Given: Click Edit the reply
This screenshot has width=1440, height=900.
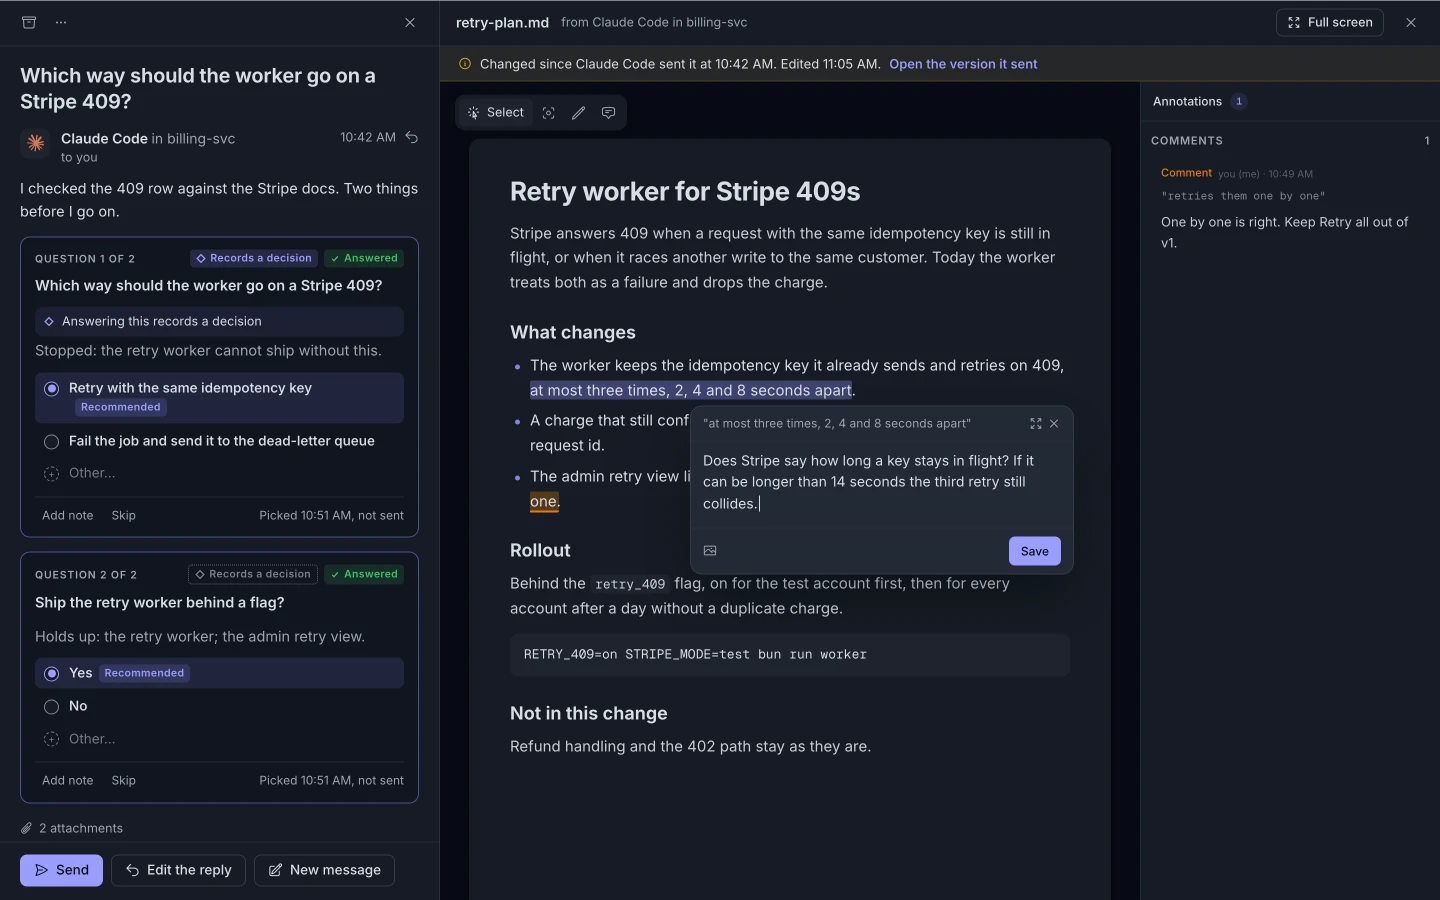Looking at the screenshot, I should coord(179,870).
